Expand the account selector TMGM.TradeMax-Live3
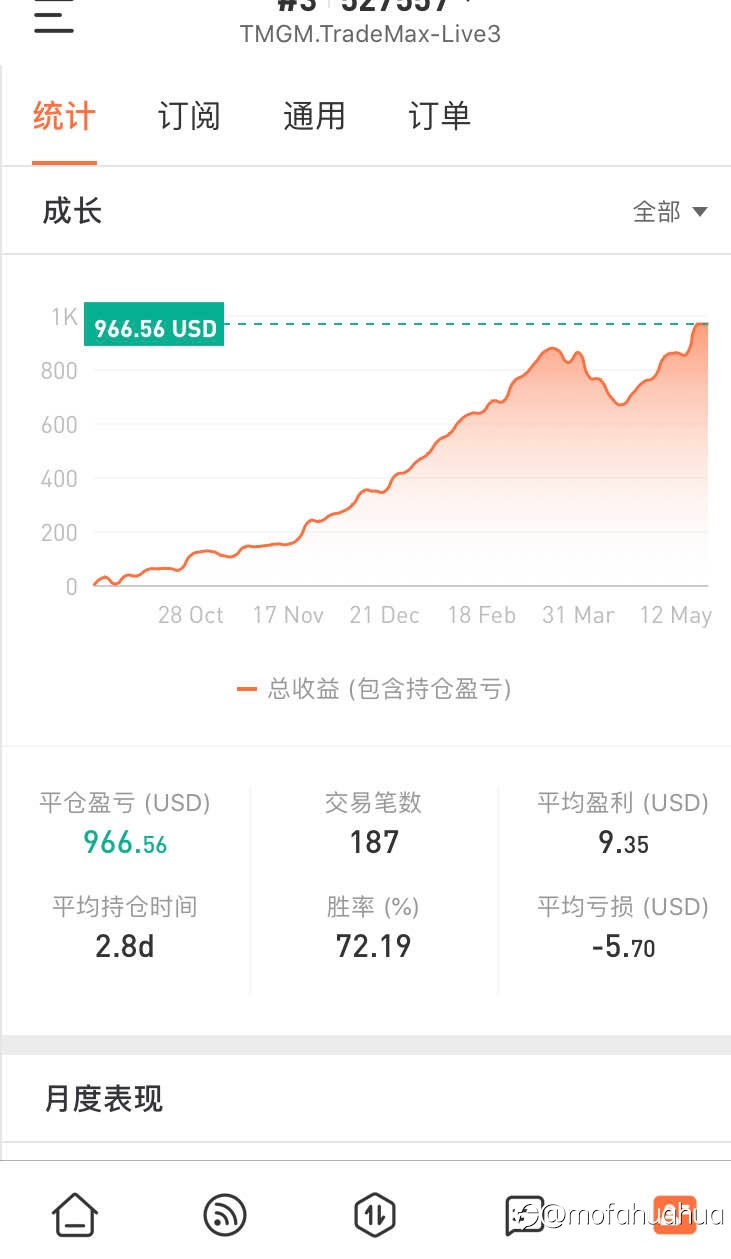Viewport: 731px width, 1259px height. click(370, 33)
